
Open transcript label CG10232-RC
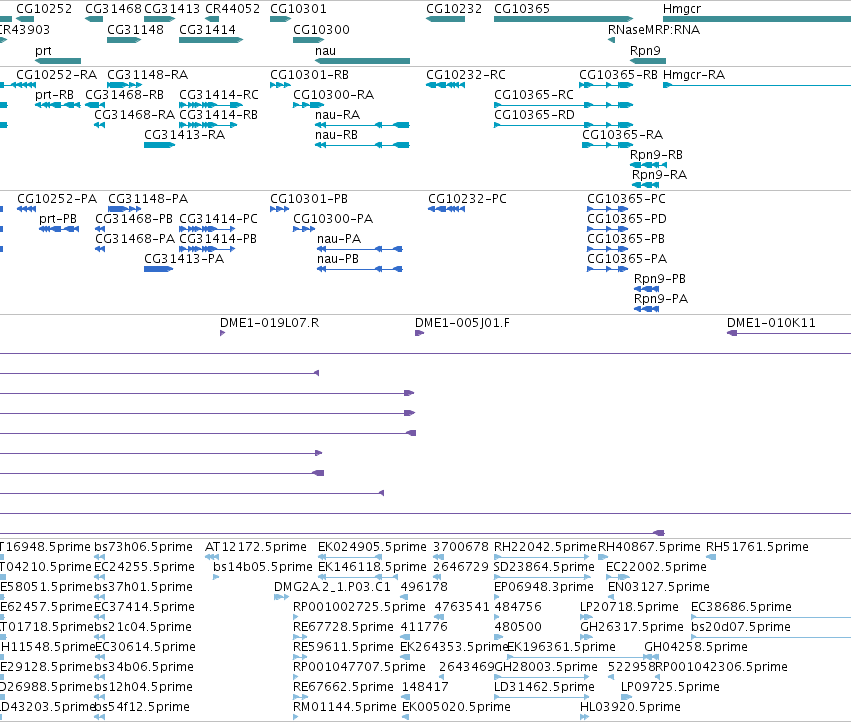point(466,75)
